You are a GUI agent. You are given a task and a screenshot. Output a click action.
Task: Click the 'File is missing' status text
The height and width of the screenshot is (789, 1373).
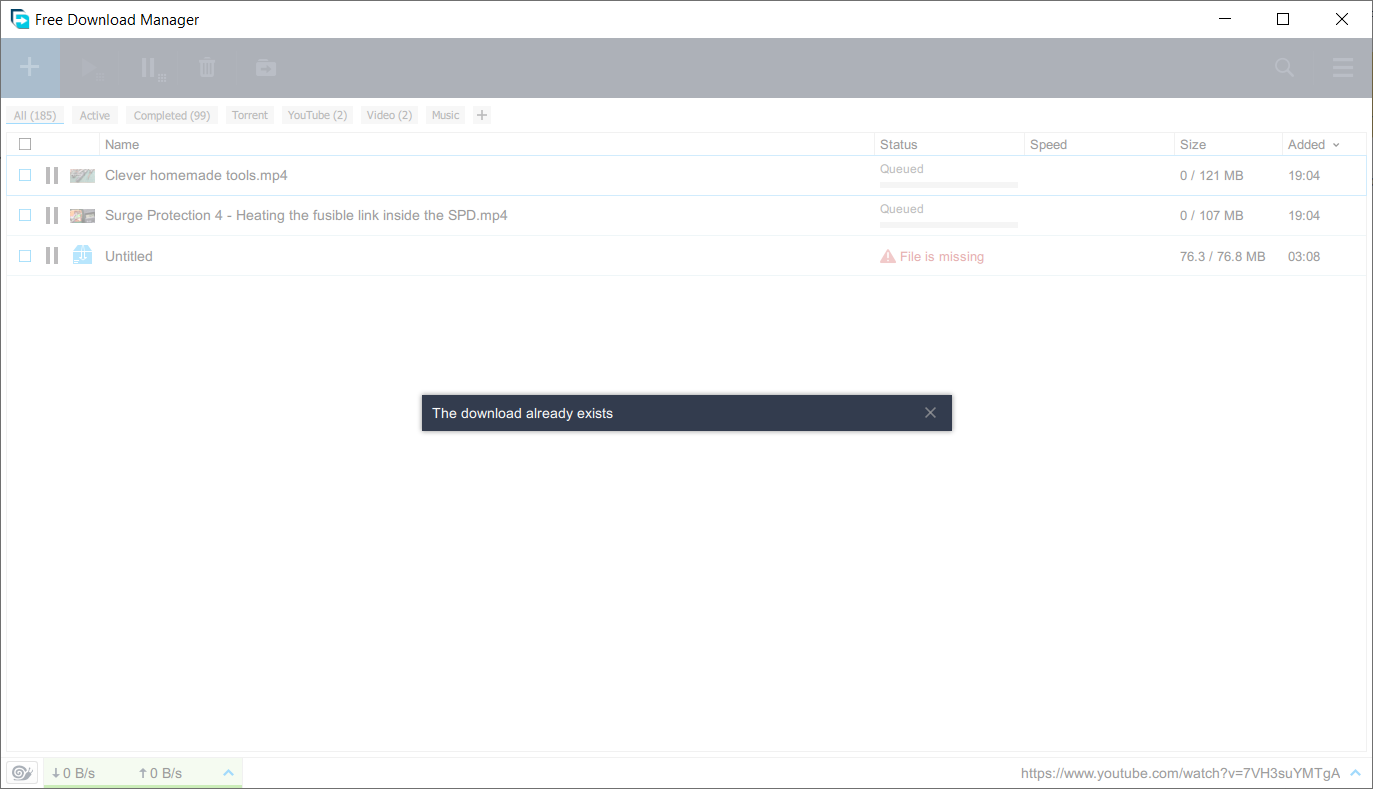[x=942, y=256]
